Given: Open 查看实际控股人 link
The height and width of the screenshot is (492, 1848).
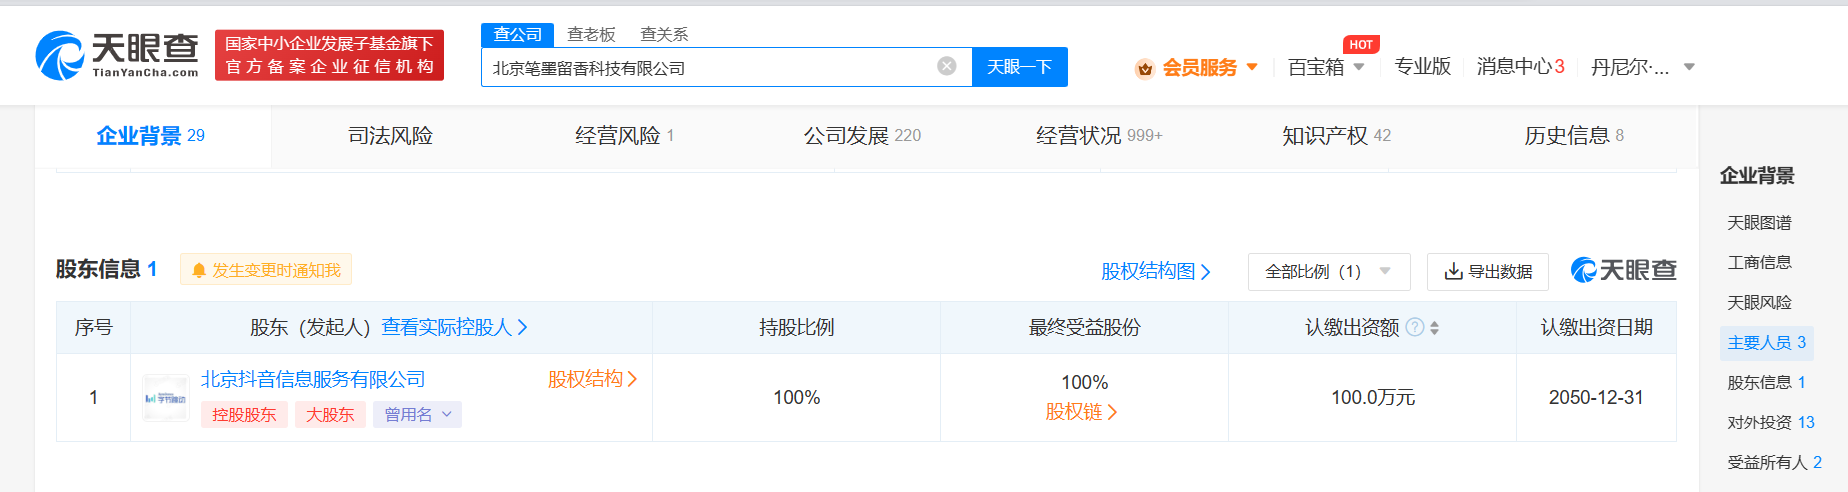Looking at the screenshot, I should pyautogui.click(x=454, y=327).
